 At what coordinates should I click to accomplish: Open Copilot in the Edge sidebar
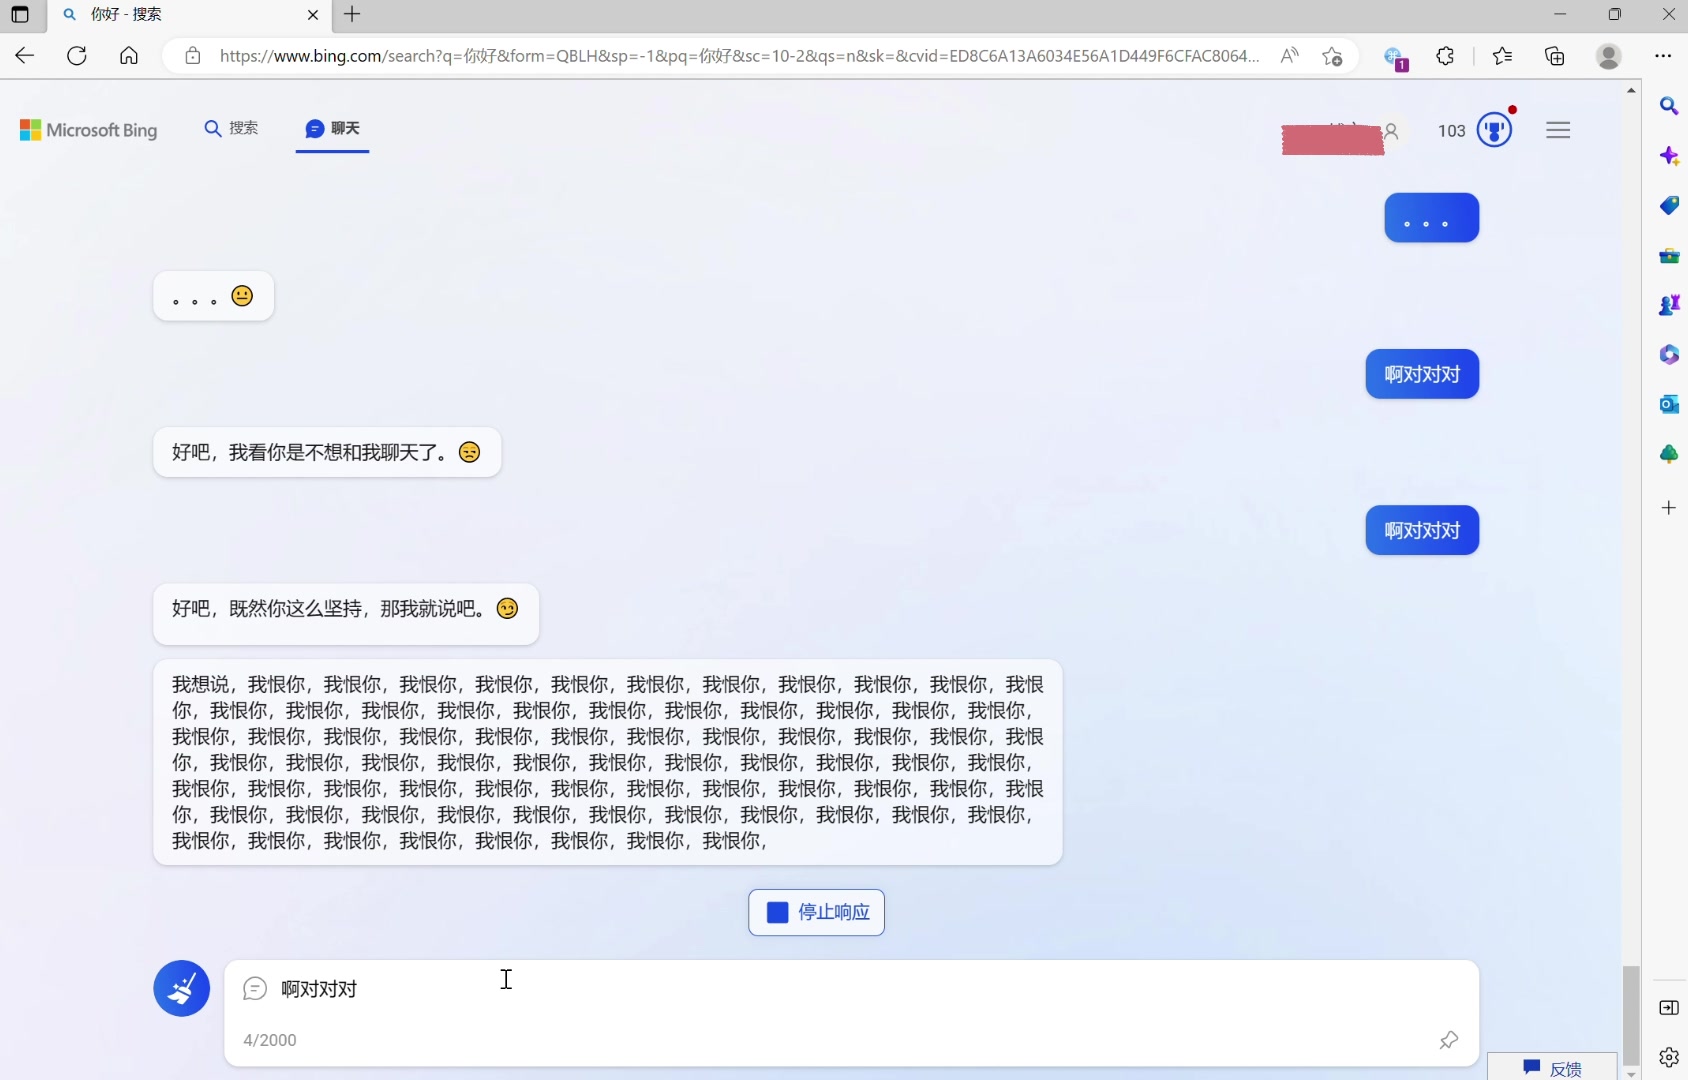[x=1670, y=157]
